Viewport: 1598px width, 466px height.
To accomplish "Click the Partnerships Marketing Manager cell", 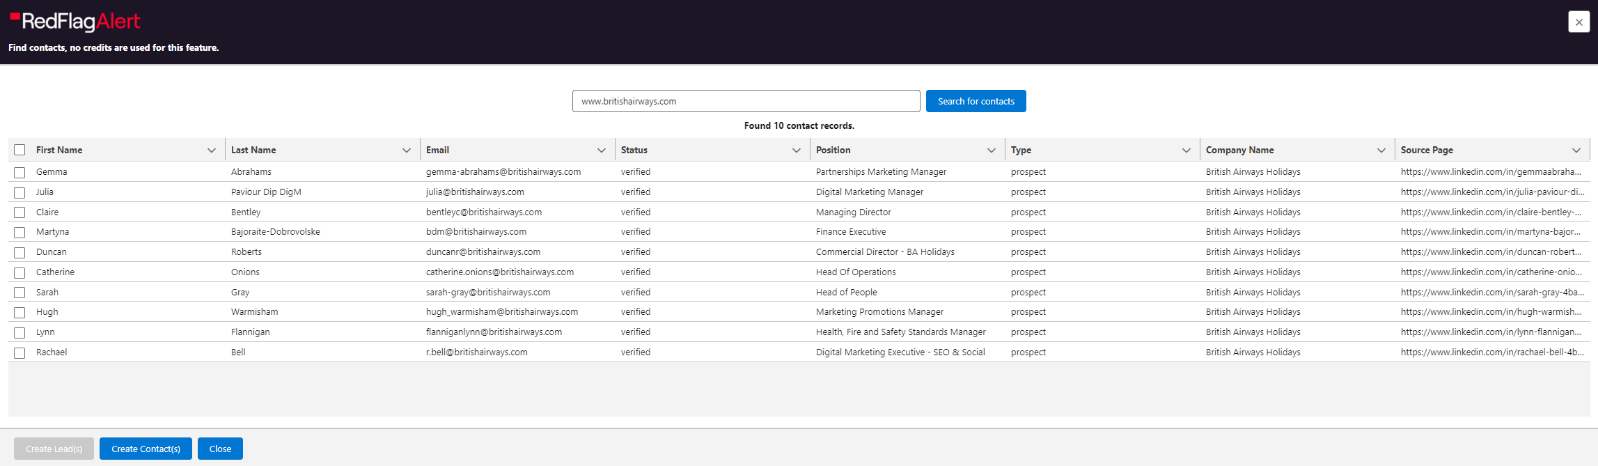I will tap(881, 172).
